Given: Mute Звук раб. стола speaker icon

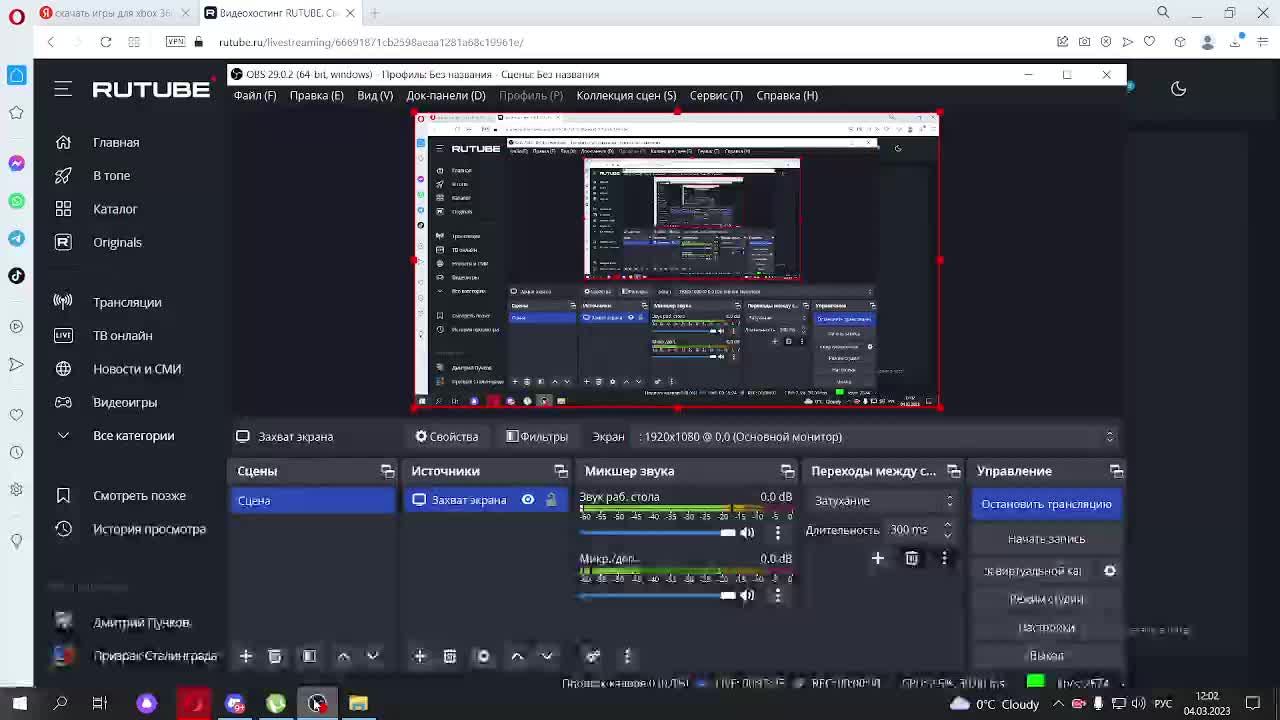Looking at the screenshot, I should coord(747,533).
